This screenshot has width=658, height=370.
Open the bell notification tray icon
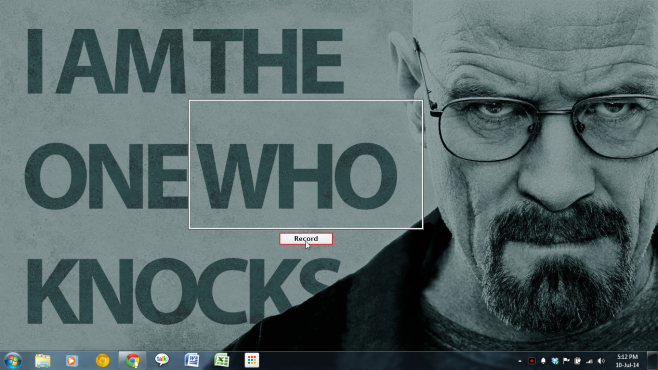(x=543, y=361)
